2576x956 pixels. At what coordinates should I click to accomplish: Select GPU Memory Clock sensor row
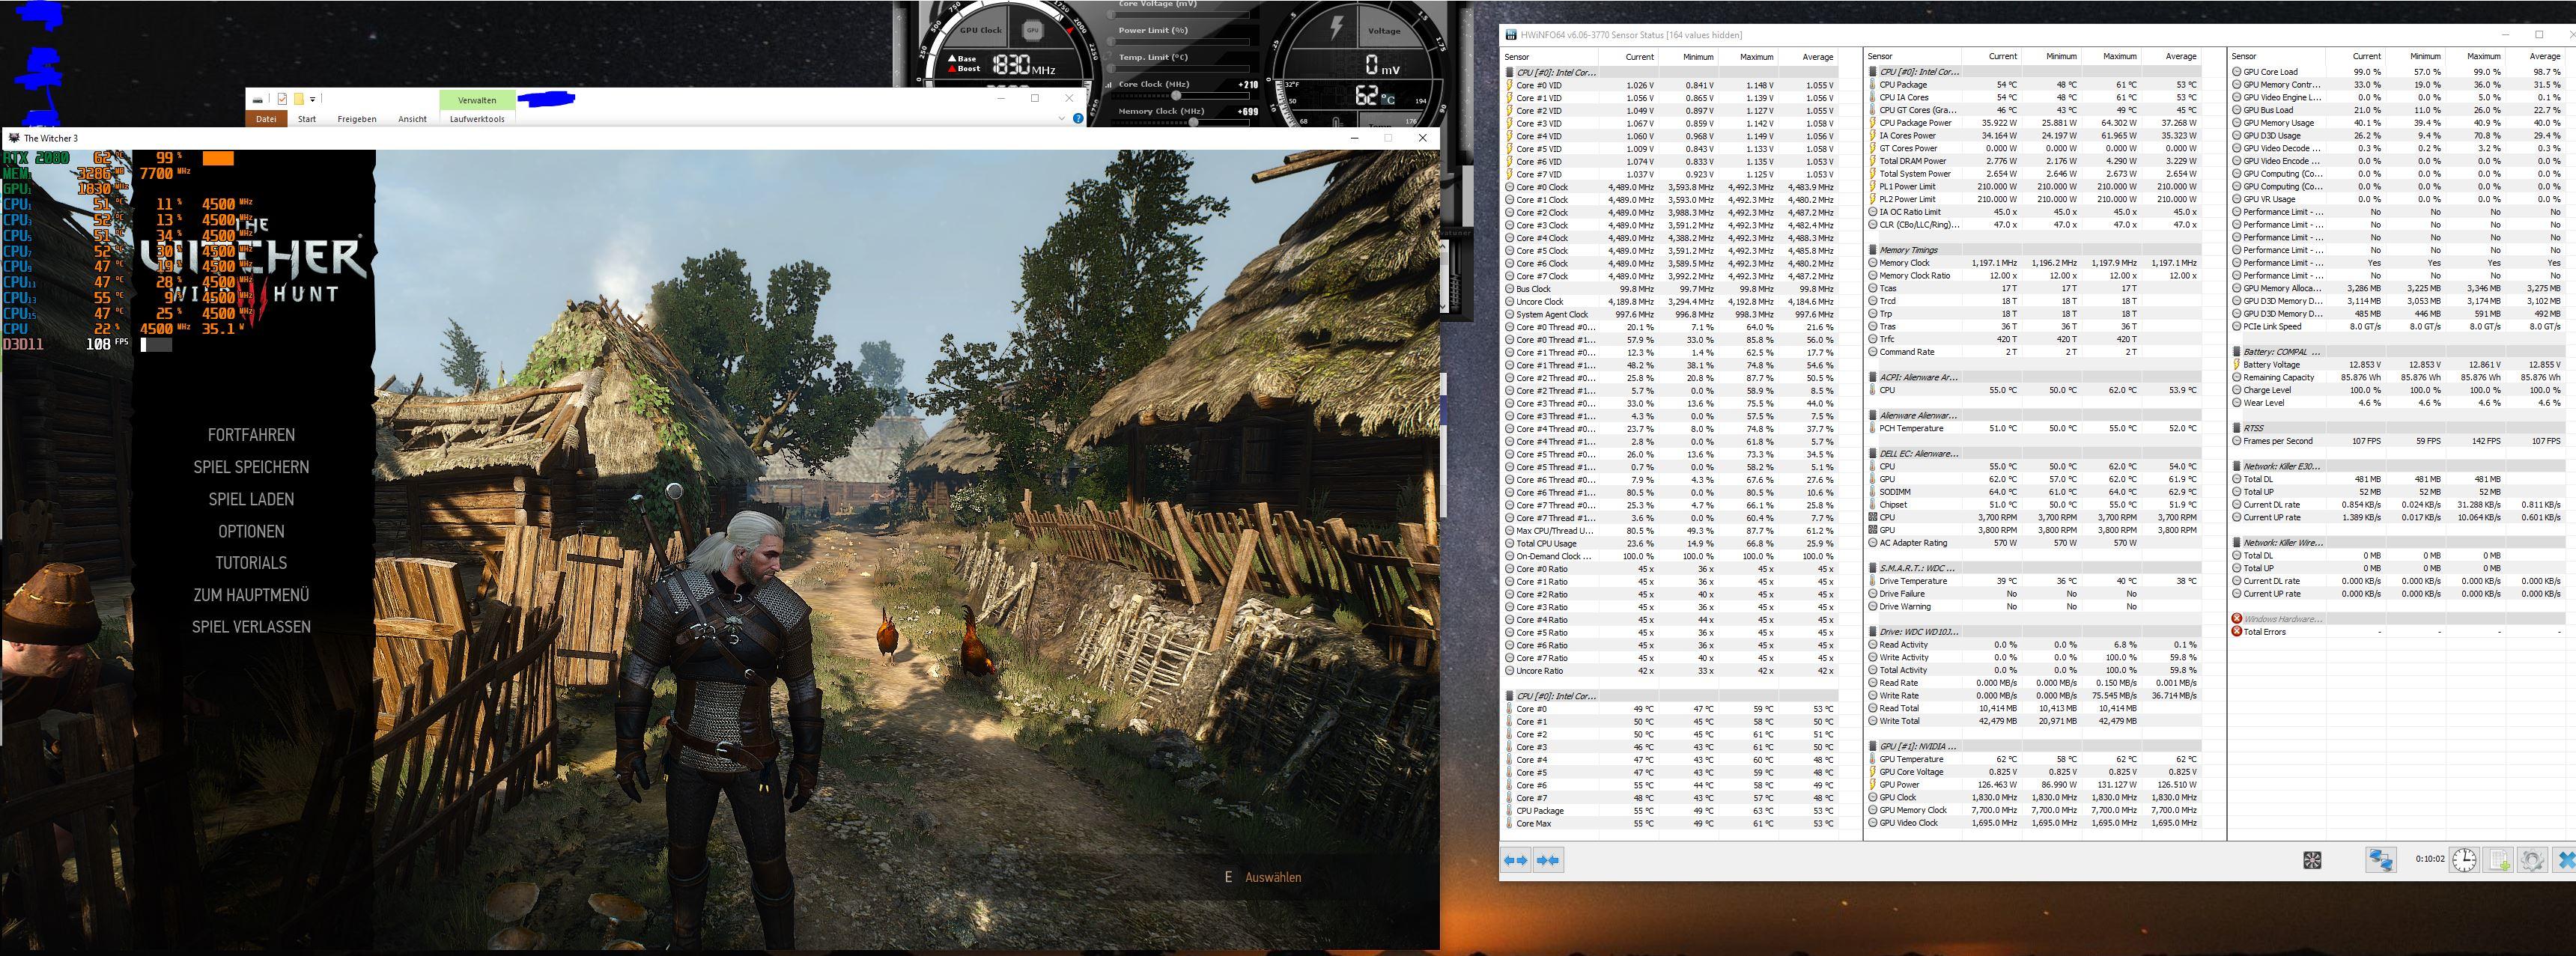click(2035, 810)
